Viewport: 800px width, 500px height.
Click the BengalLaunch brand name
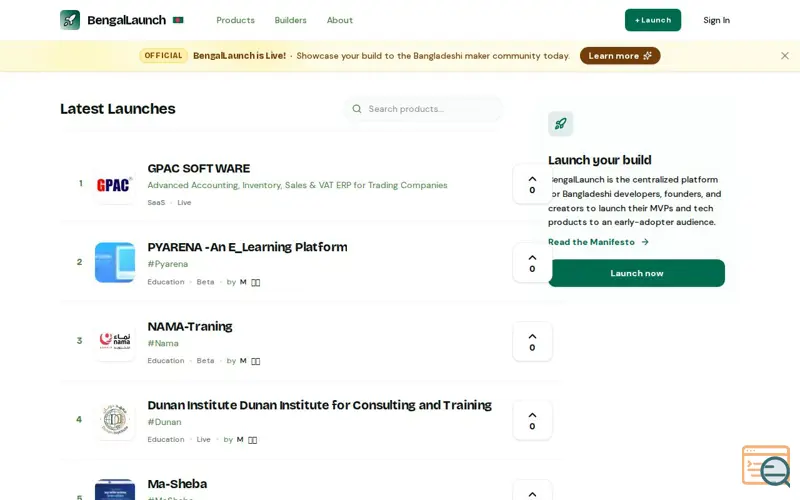coord(127,20)
